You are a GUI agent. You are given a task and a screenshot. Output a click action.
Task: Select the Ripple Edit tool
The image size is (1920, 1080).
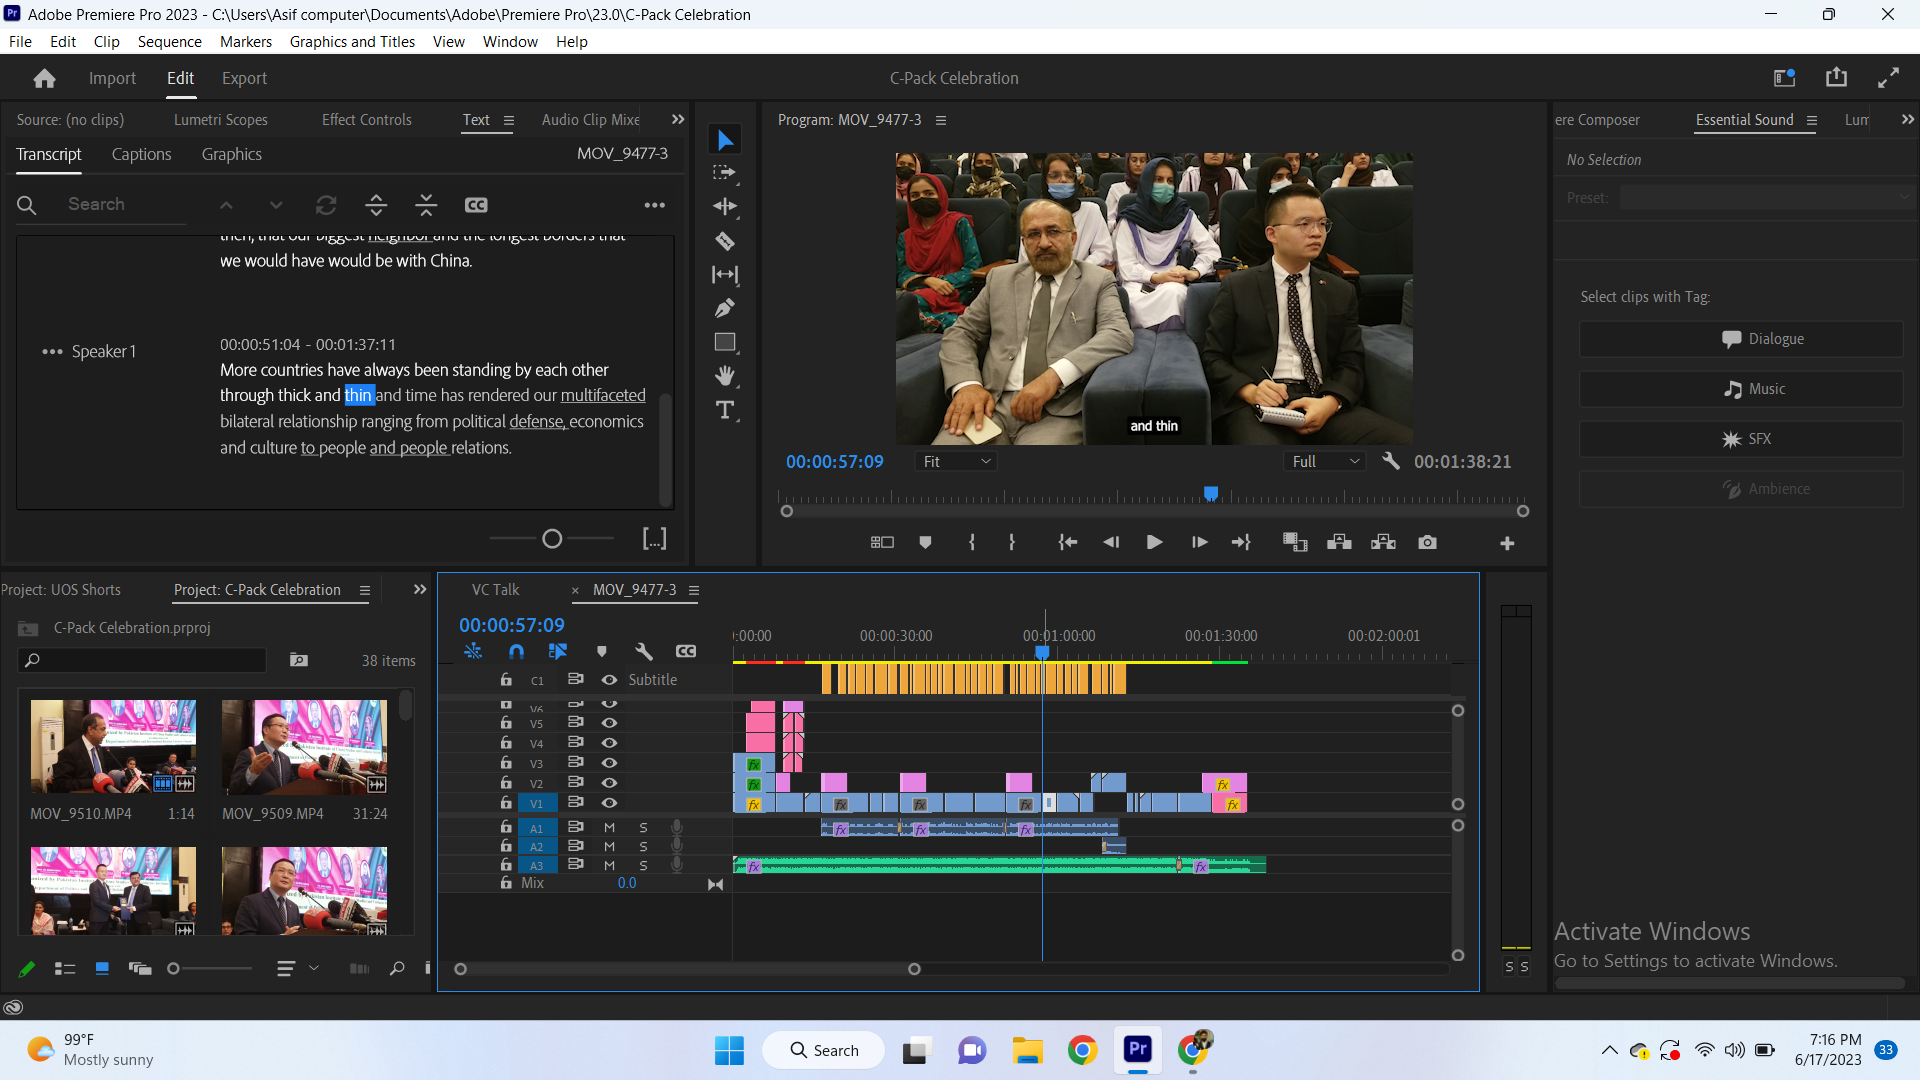(725, 207)
